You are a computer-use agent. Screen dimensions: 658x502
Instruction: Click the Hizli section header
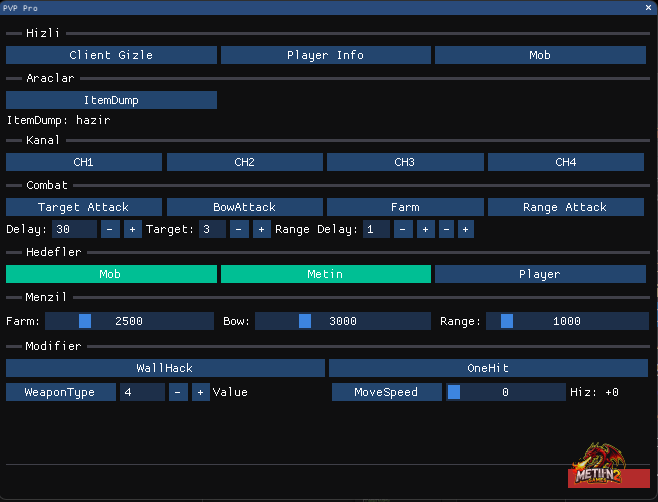click(43, 33)
